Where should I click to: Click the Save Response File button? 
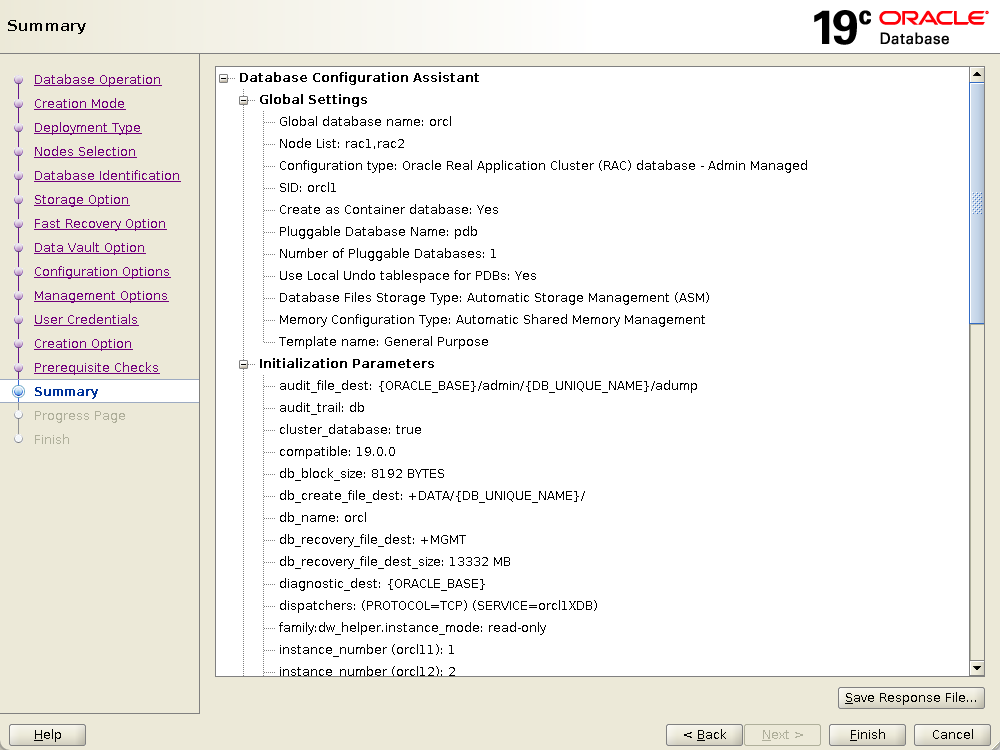point(910,698)
